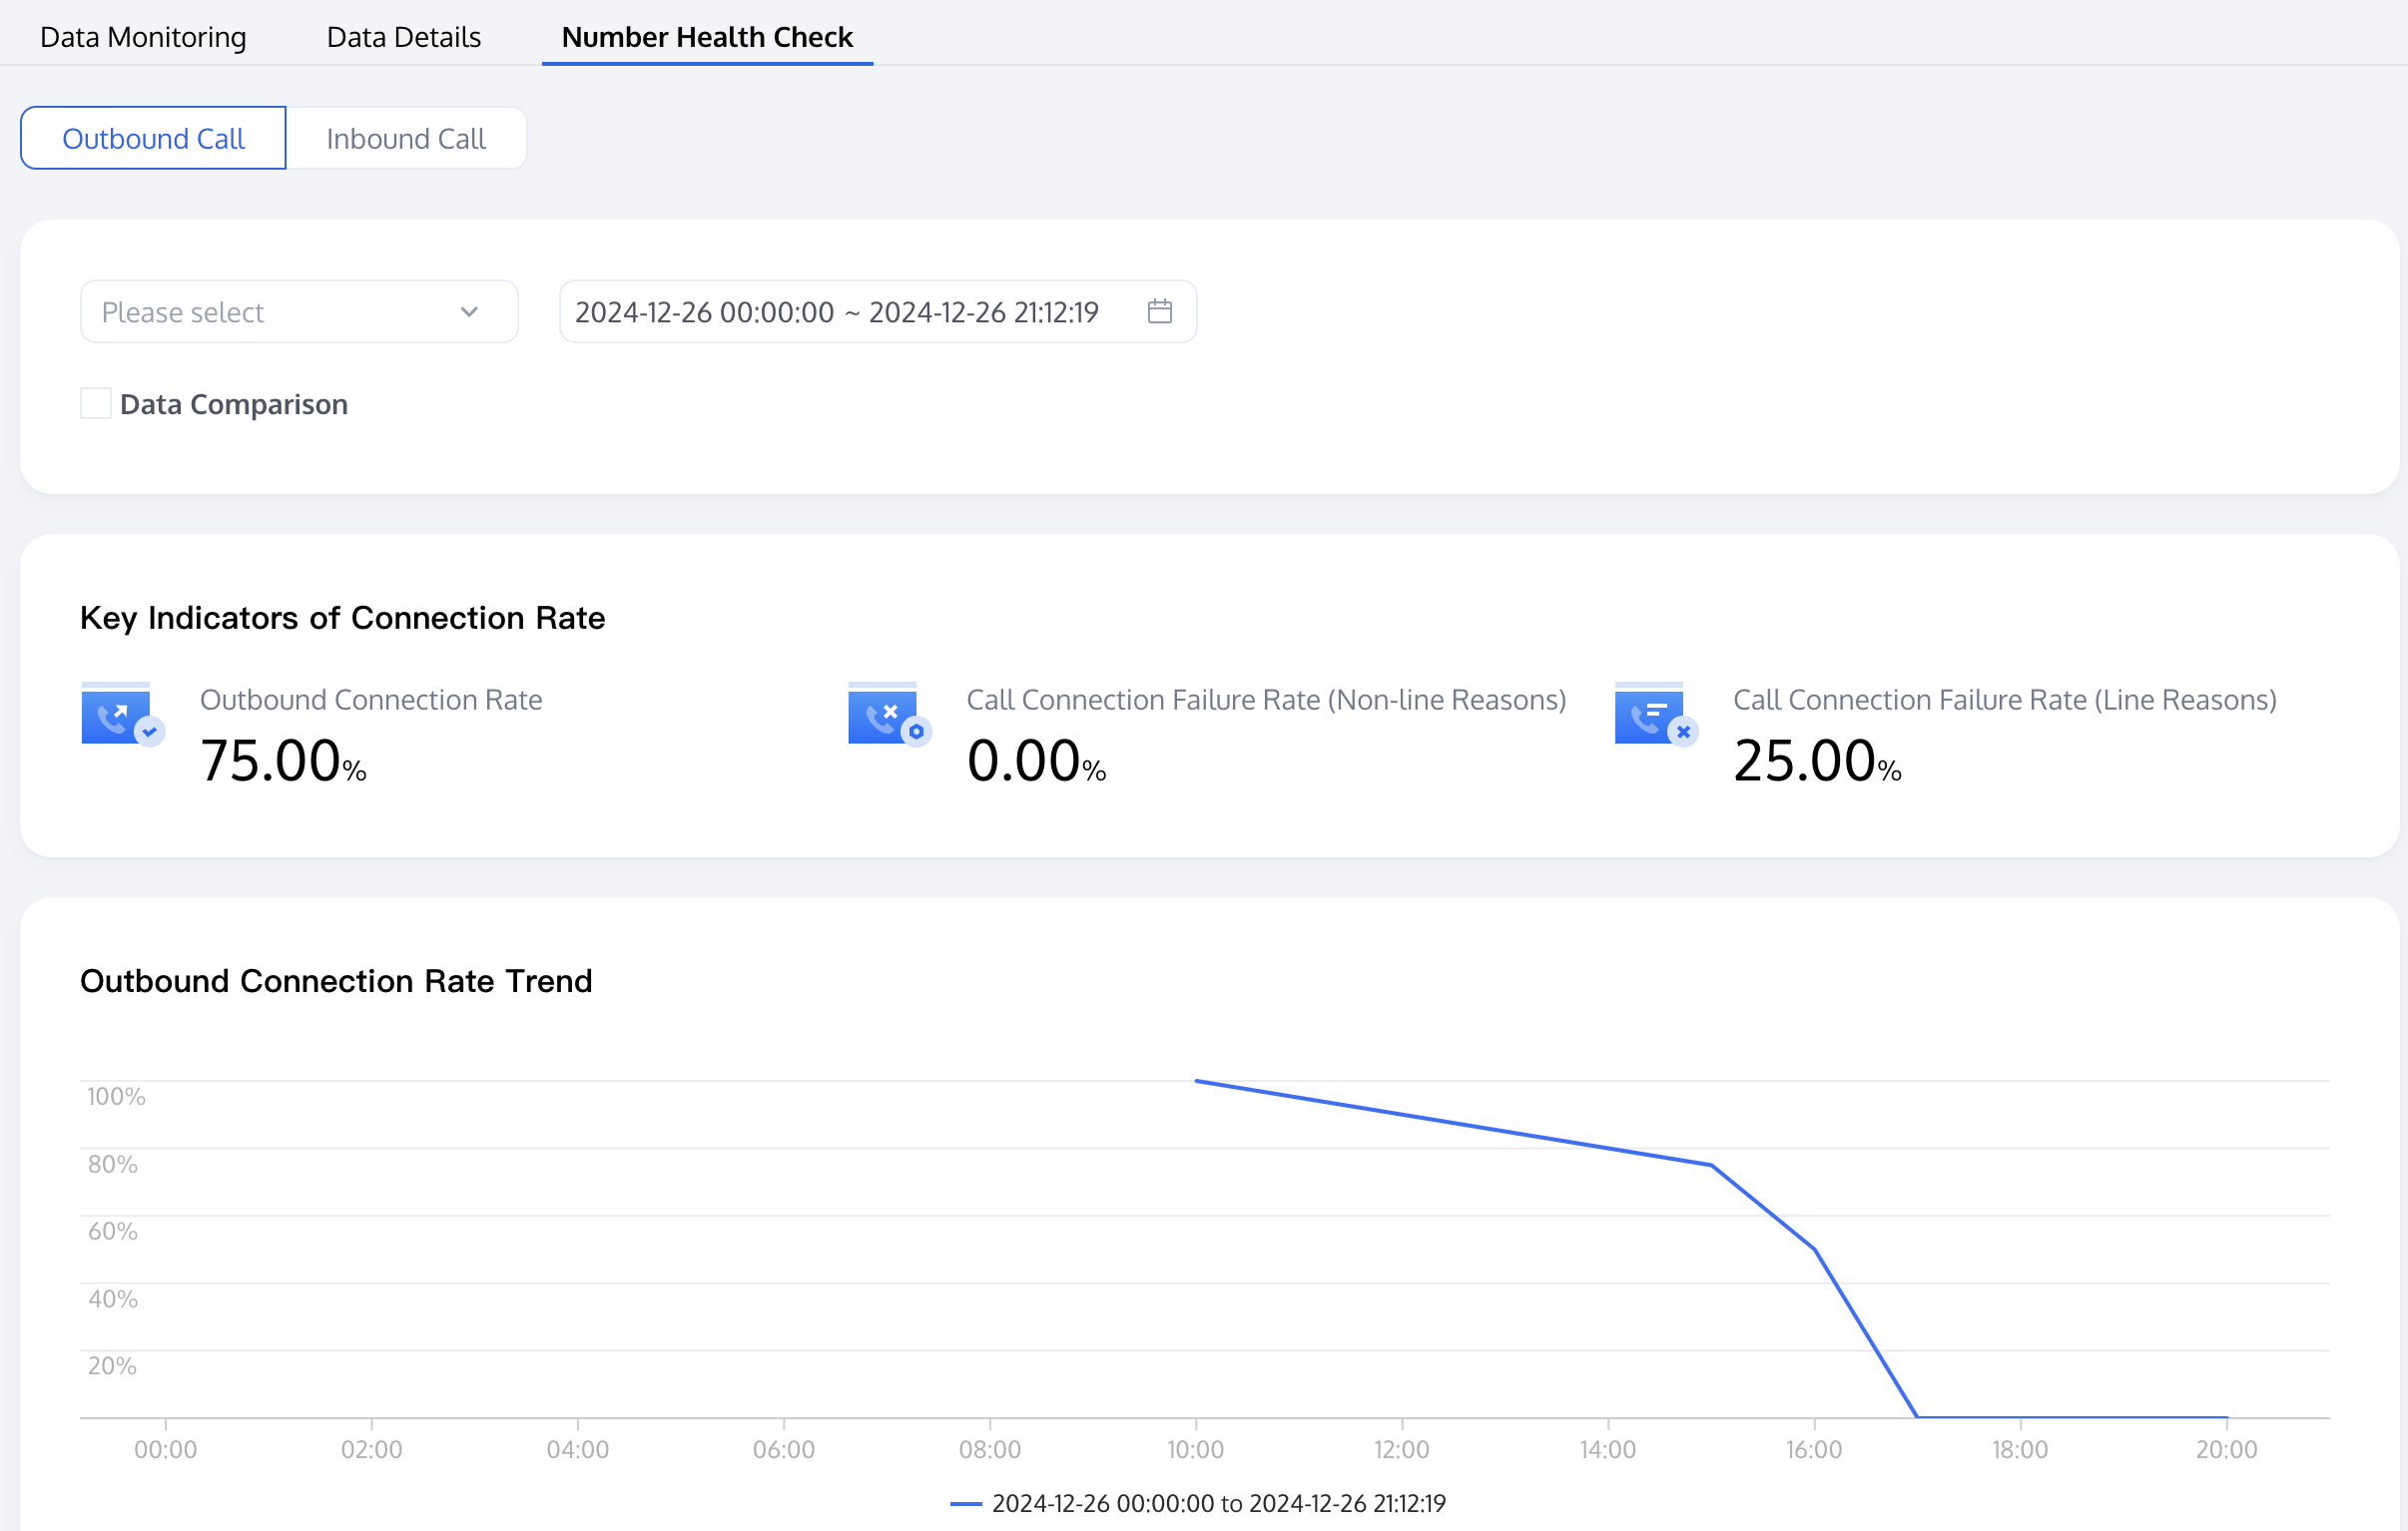Expand the Please select dropdown
The height and width of the screenshot is (1531, 2408).
pyautogui.click(x=280, y=312)
